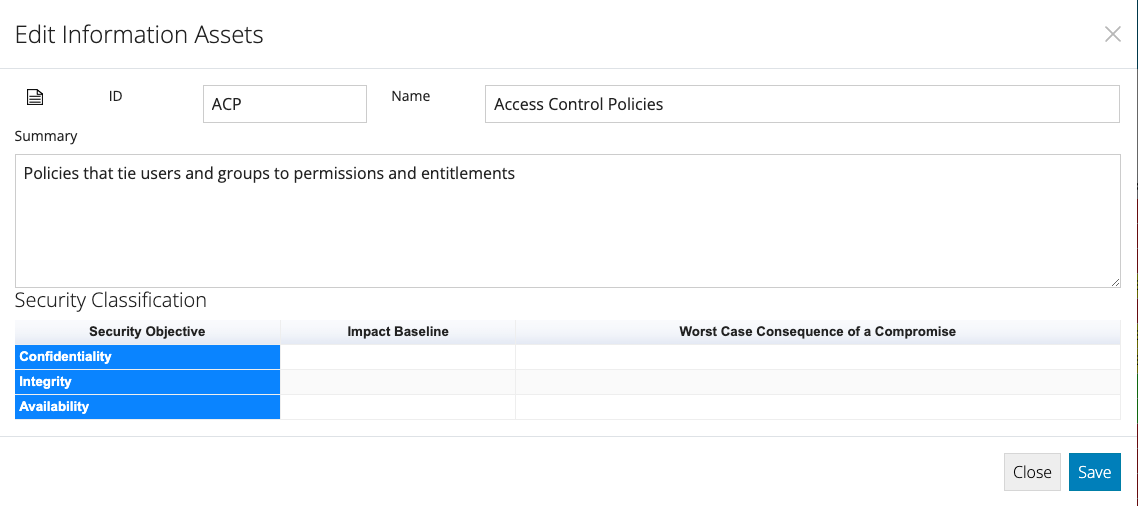Save the information asset changes

[1094, 472]
